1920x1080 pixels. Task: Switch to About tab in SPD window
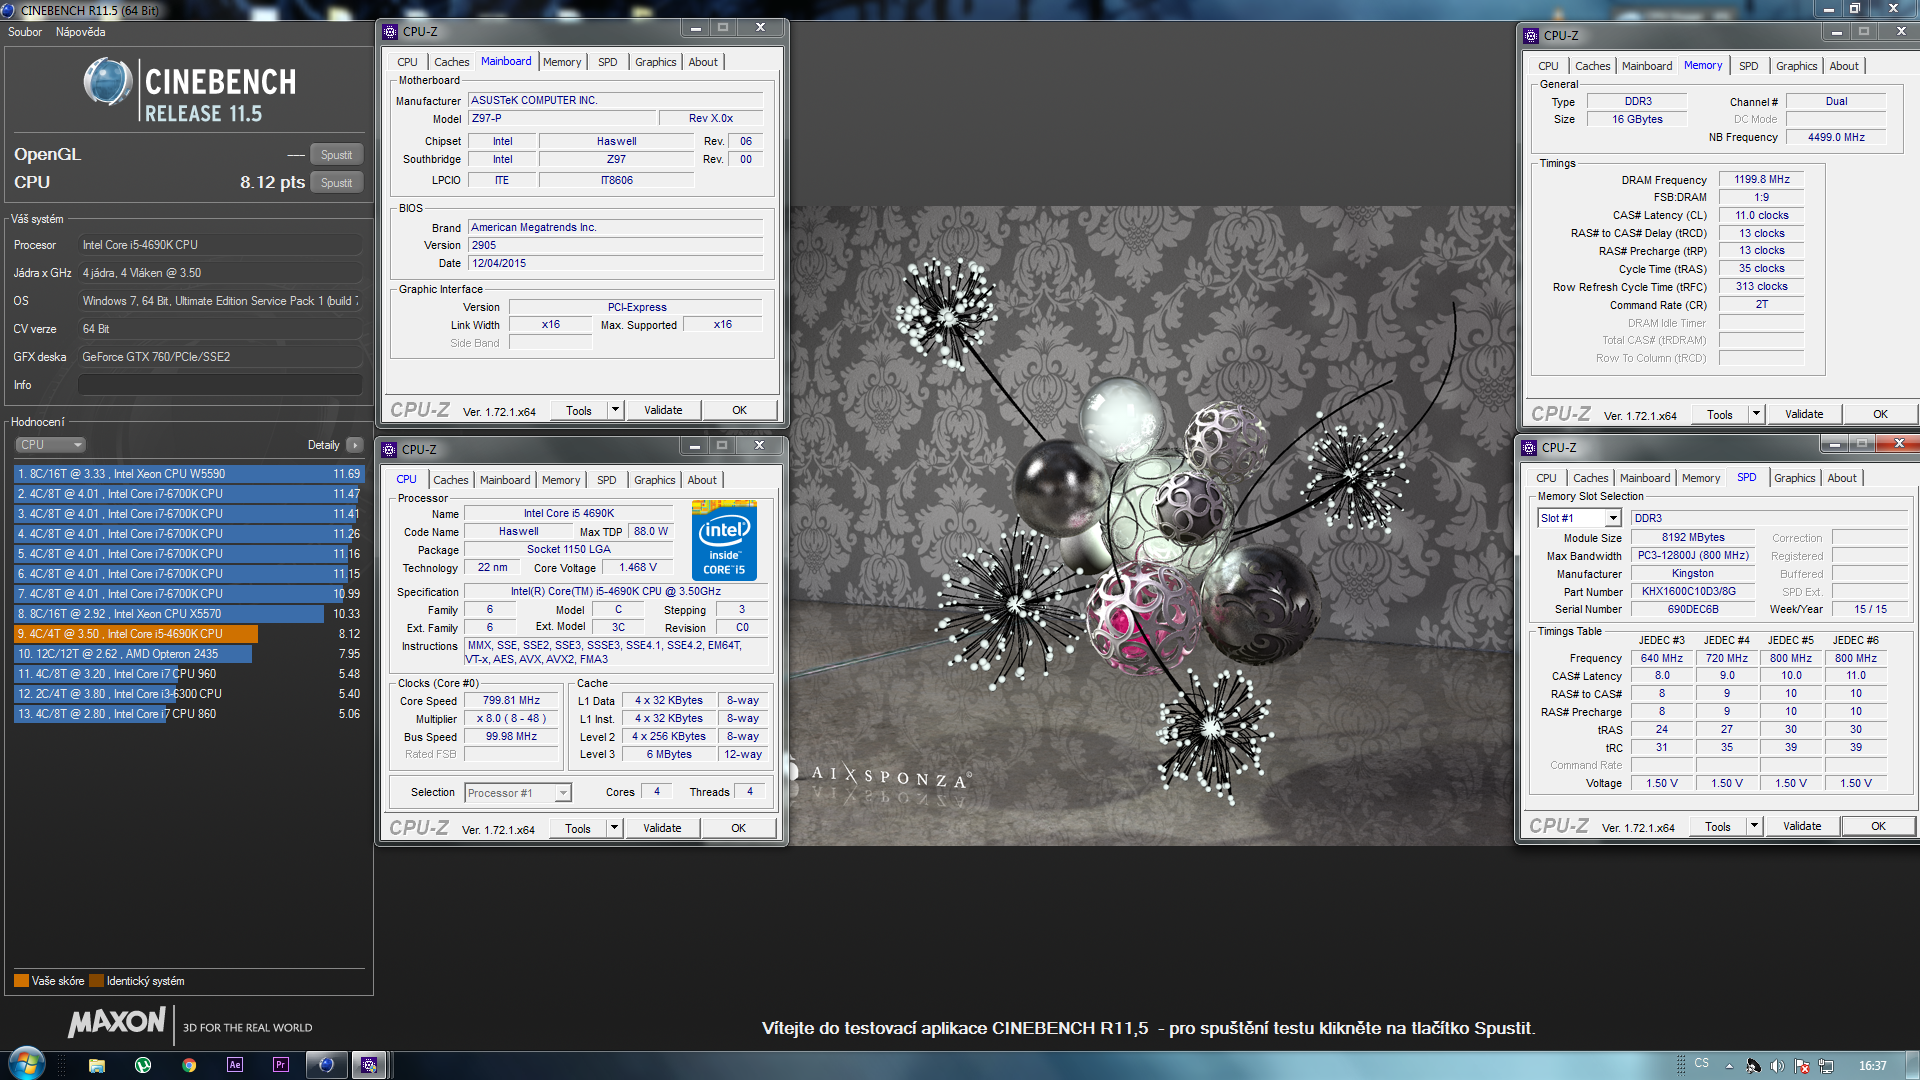point(1842,478)
